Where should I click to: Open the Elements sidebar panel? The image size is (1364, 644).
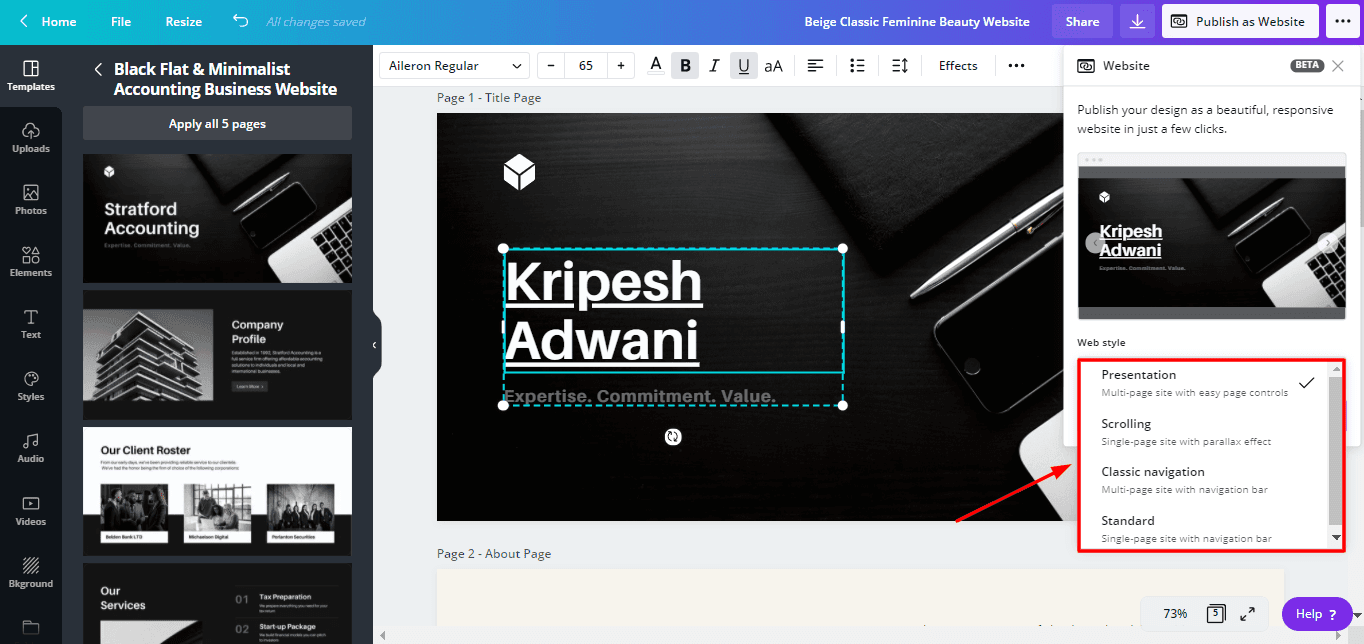tap(31, 262)
